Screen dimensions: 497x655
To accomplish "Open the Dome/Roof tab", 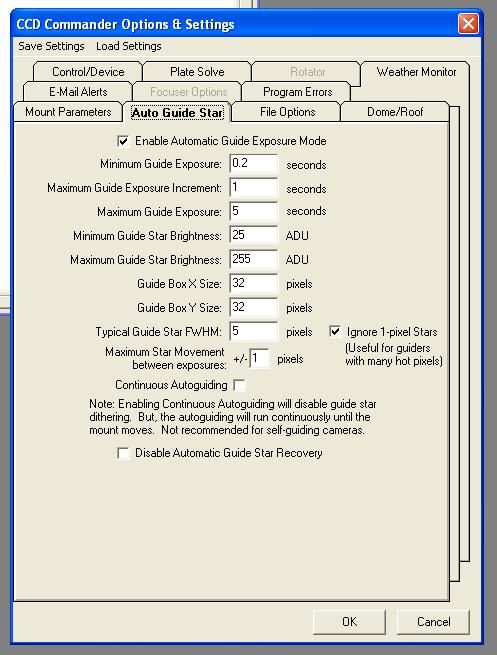I will [395, 112].
